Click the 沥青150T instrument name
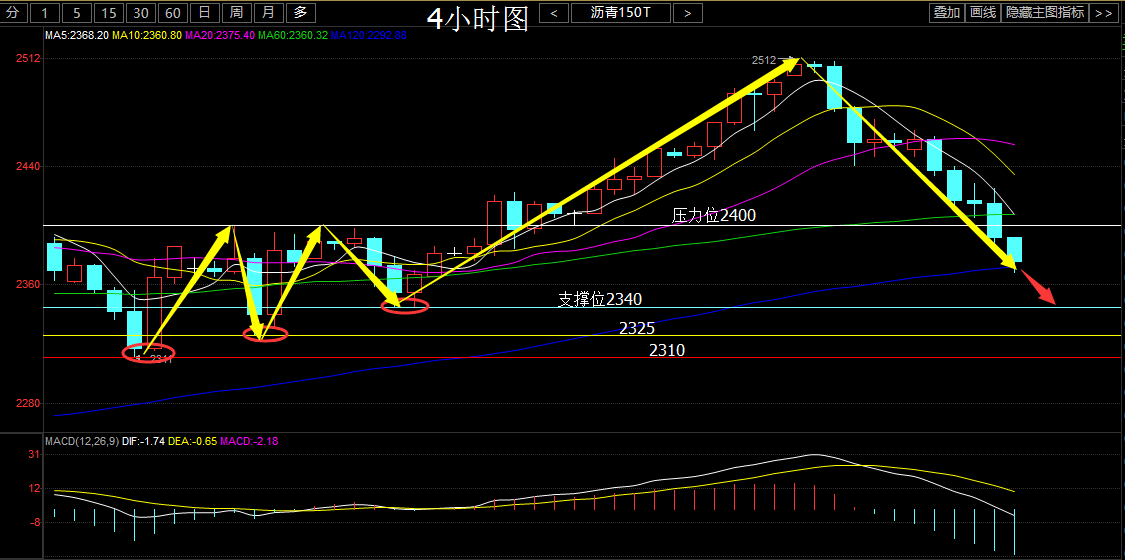The image size is (1125, 560). [x=620, y=13]
